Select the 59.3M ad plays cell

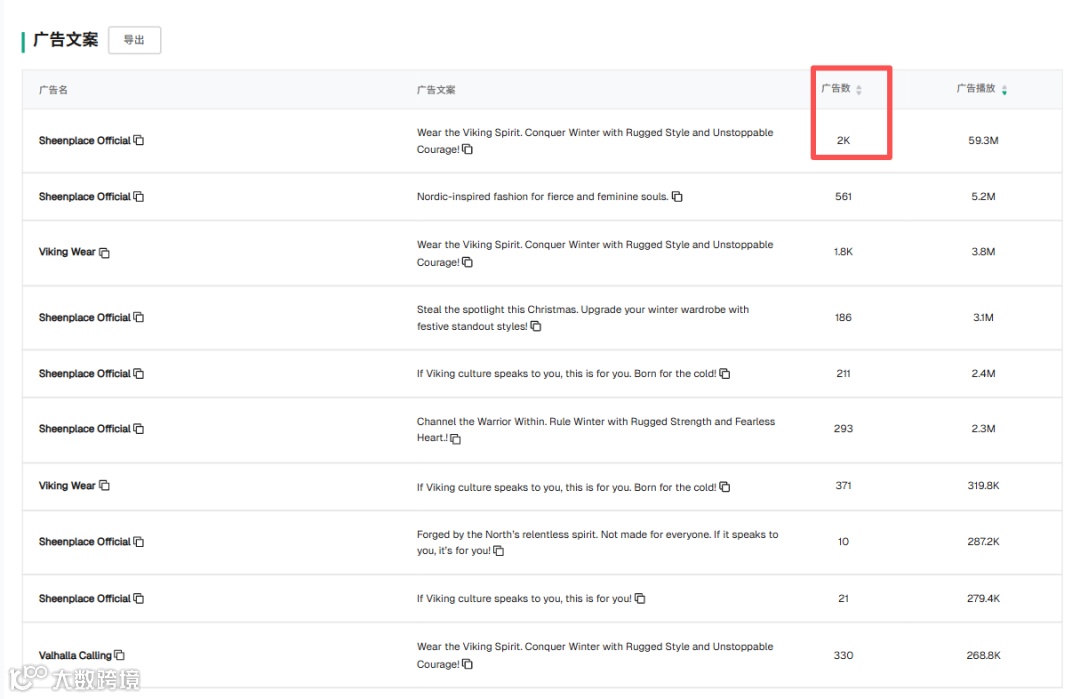[983, 141]
